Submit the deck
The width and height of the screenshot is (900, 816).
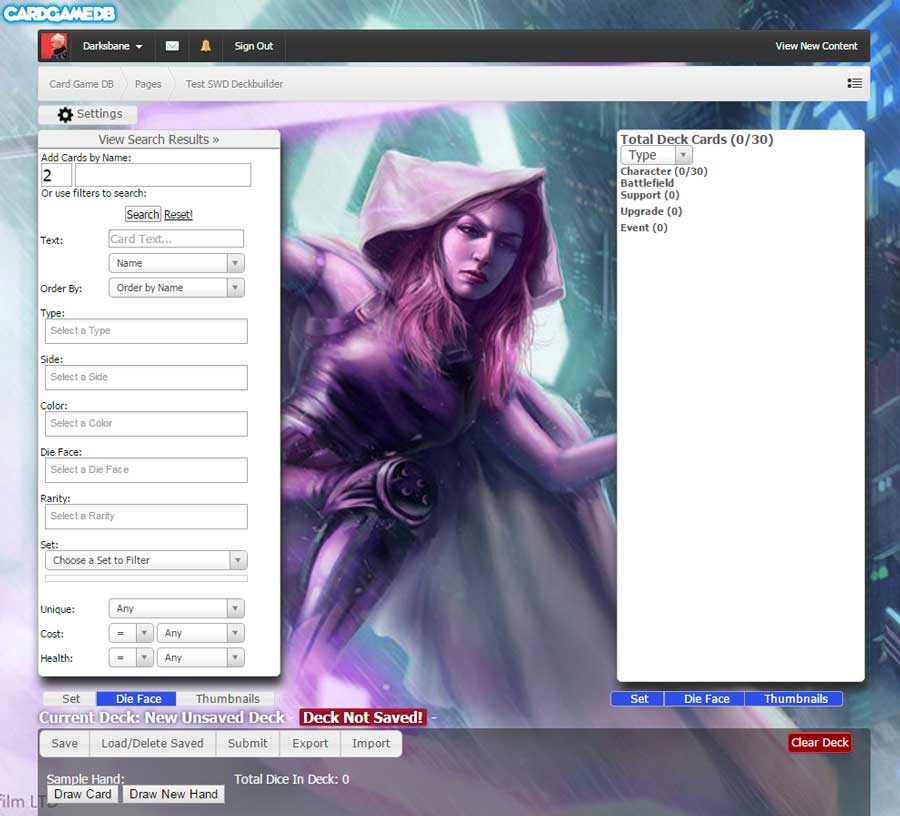click(247, 744)
